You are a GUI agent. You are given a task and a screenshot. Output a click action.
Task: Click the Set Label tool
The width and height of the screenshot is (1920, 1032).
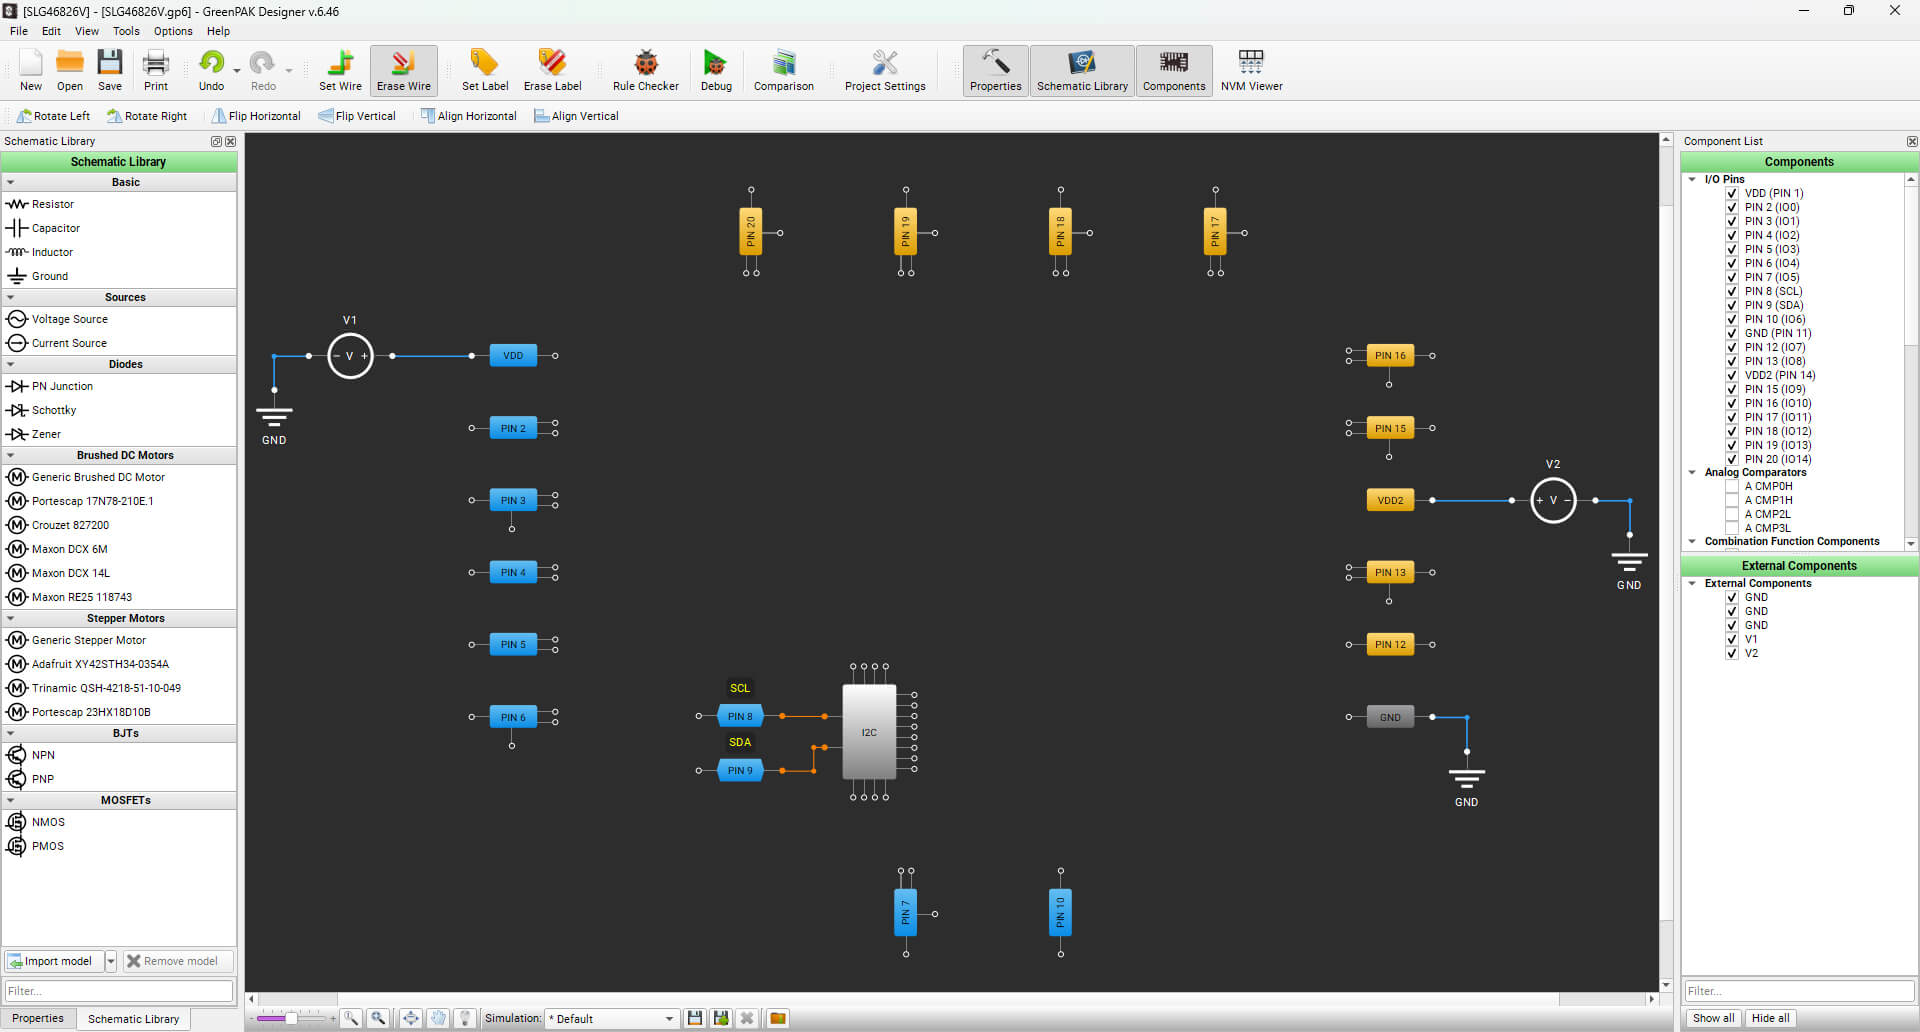tap(485, 70)
